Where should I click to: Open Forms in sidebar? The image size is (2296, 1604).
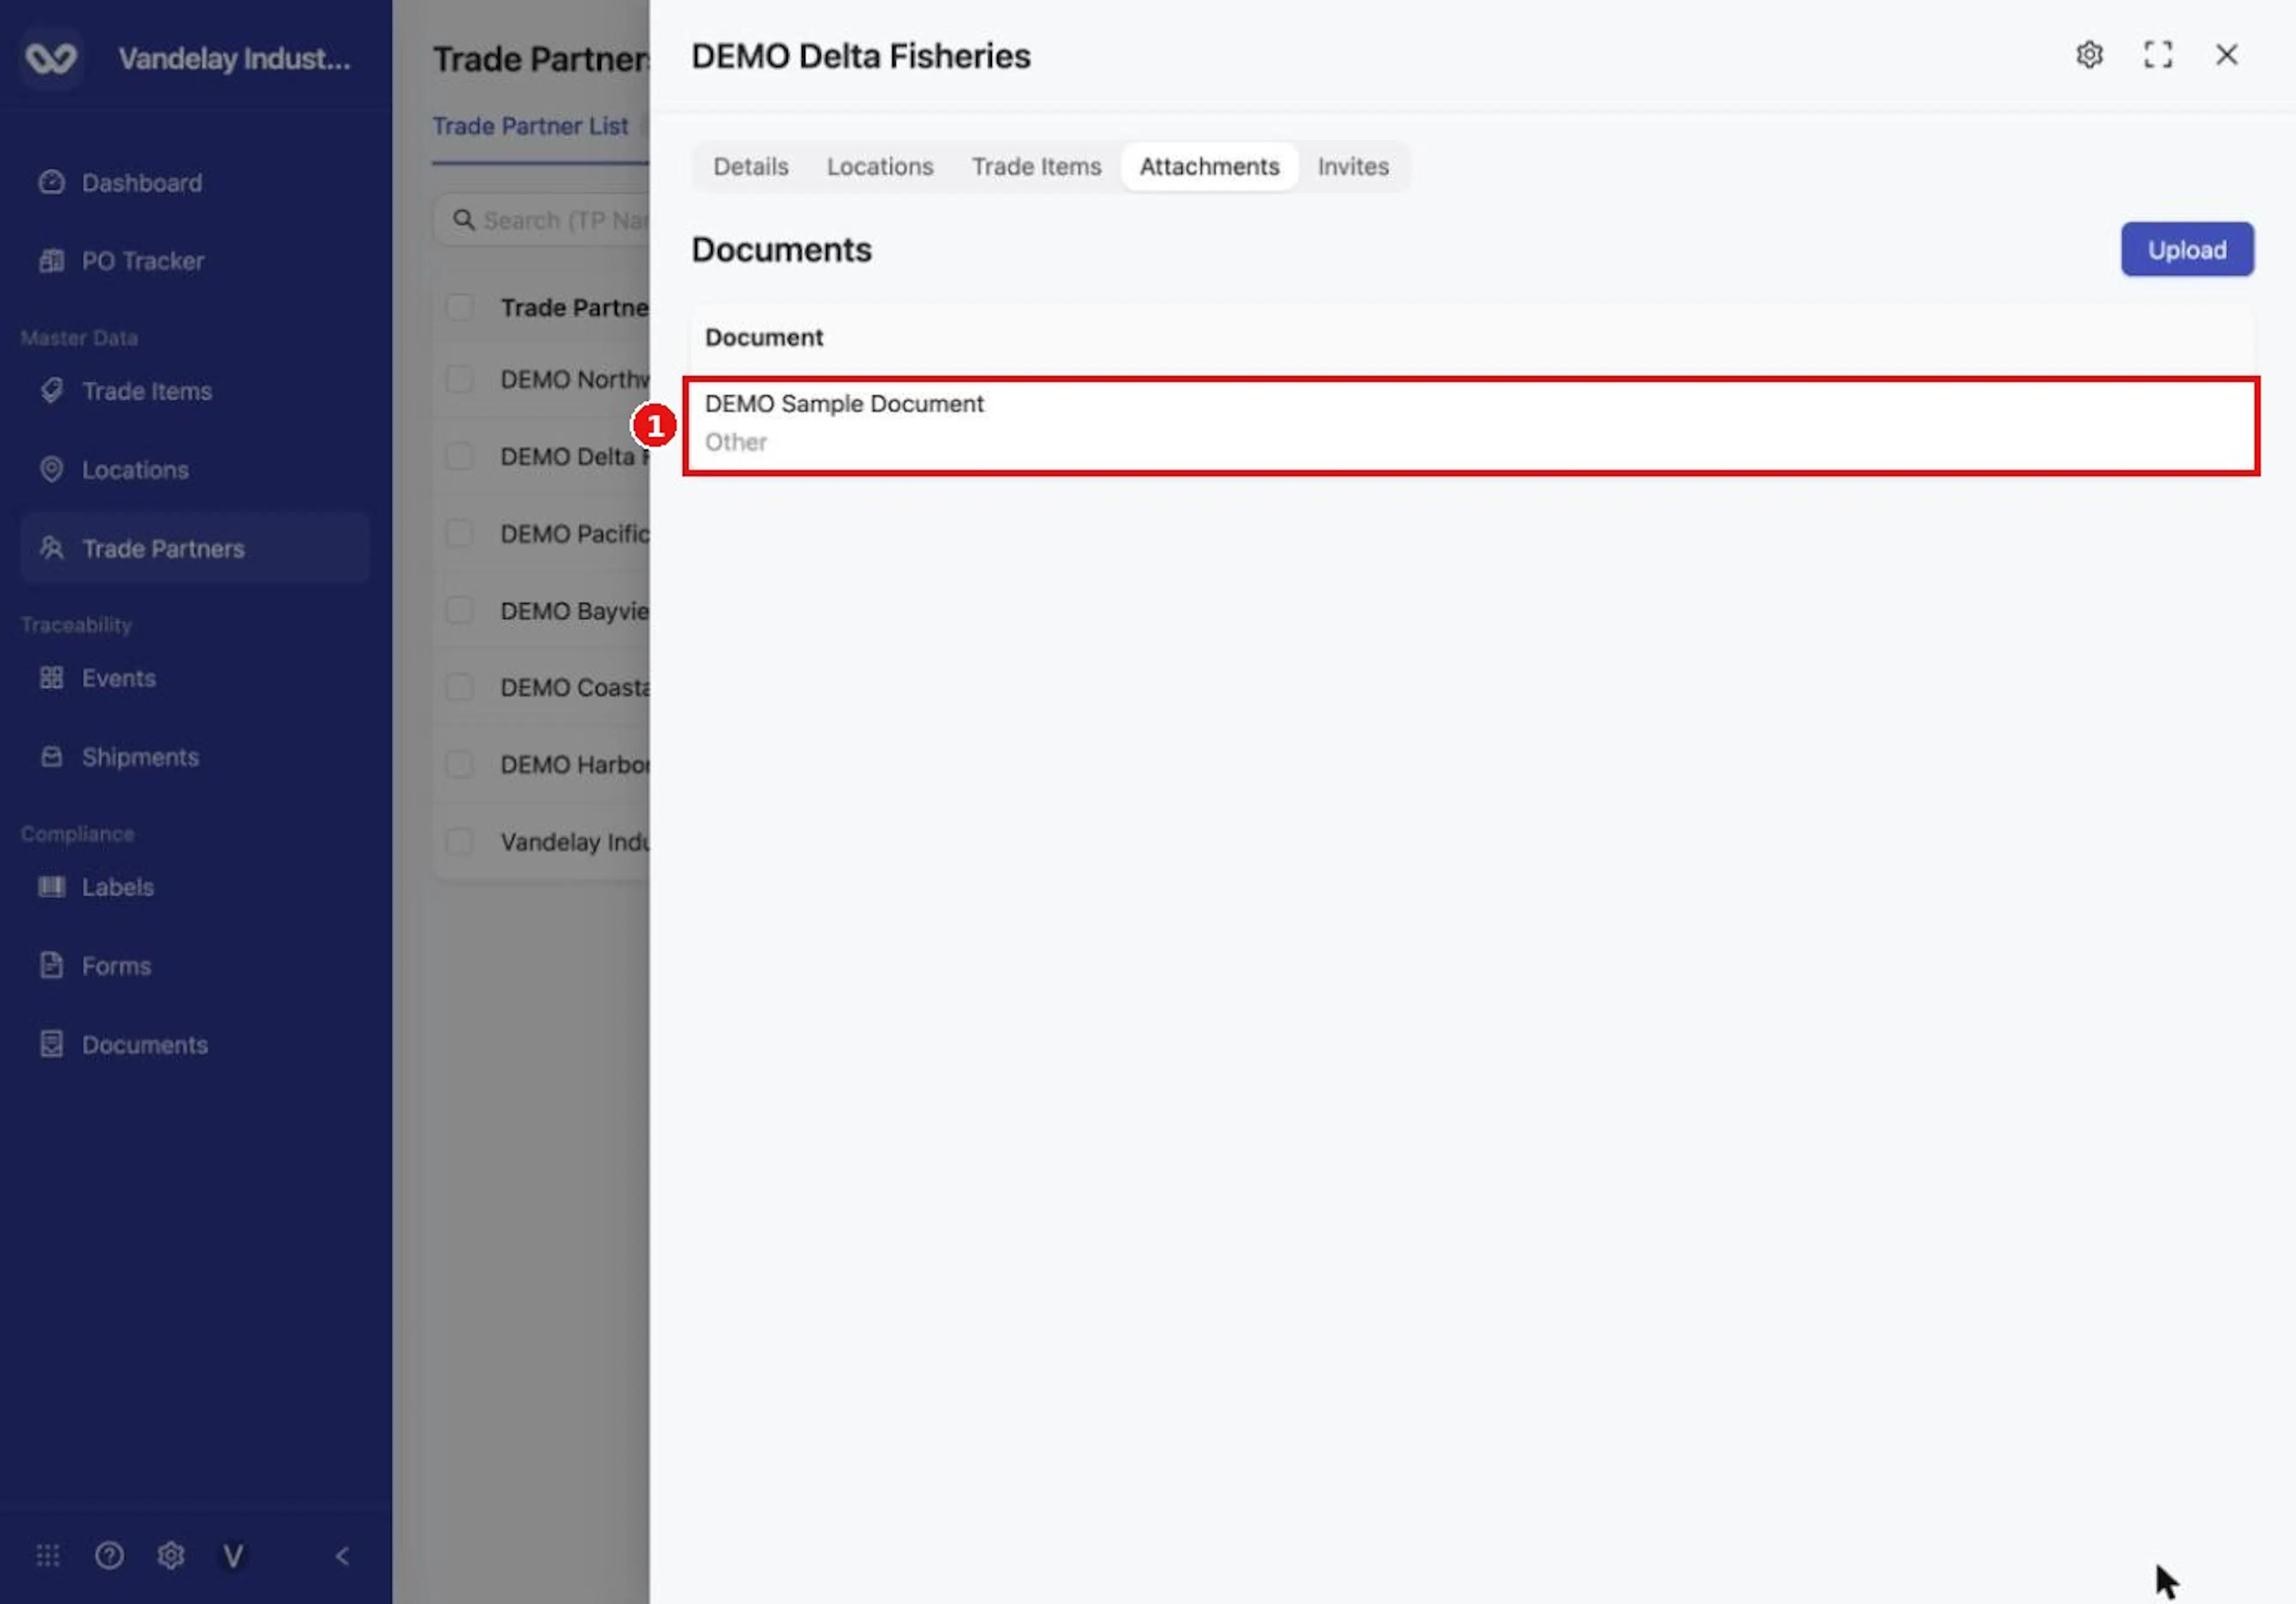(x=195, y=966)
